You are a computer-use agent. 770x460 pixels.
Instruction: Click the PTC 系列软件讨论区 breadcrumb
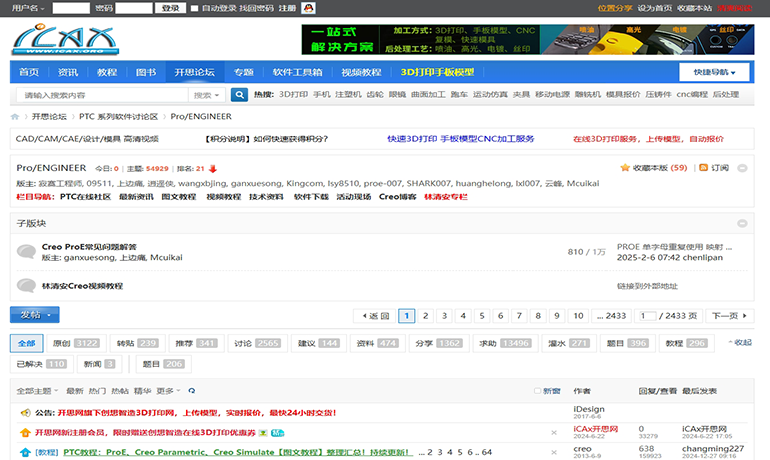(x=118, y=117)
